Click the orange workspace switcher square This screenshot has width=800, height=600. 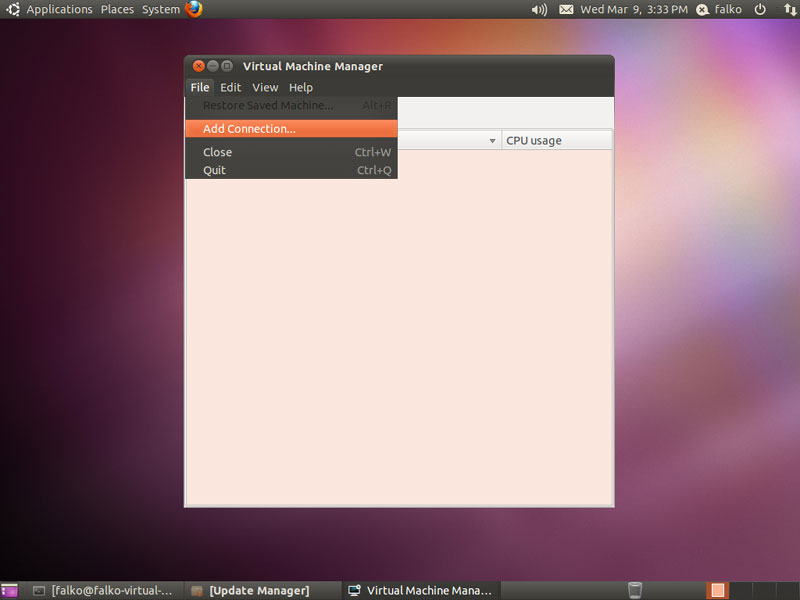tap(718, 590)
